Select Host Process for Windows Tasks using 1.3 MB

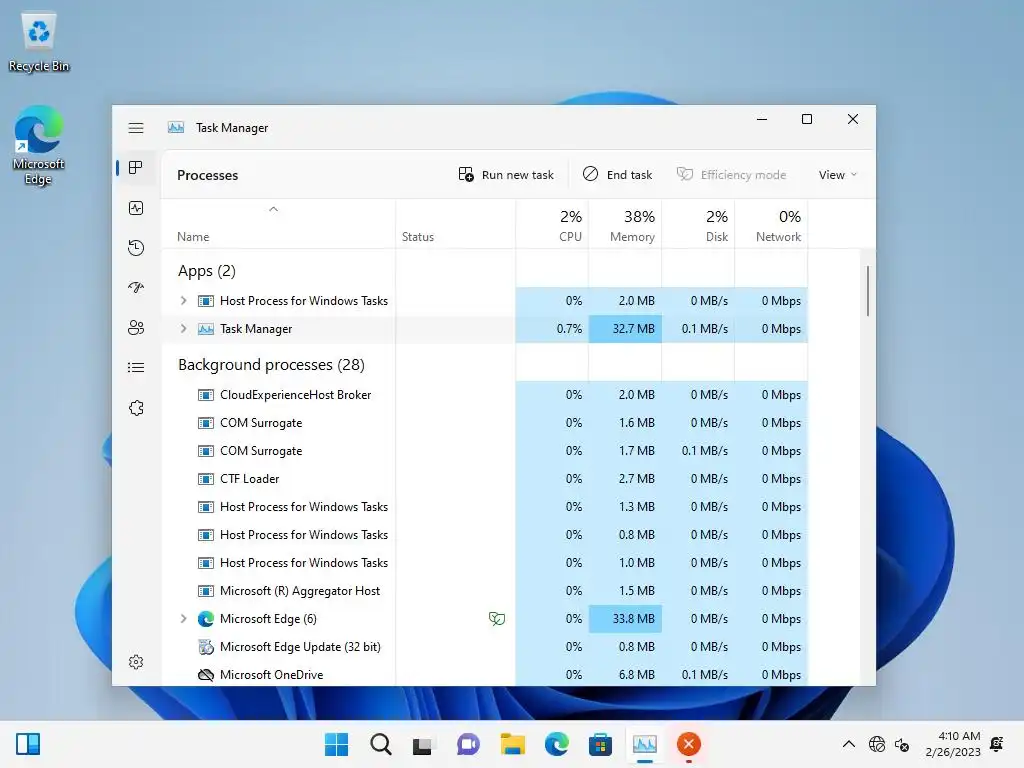pos(485,507)
